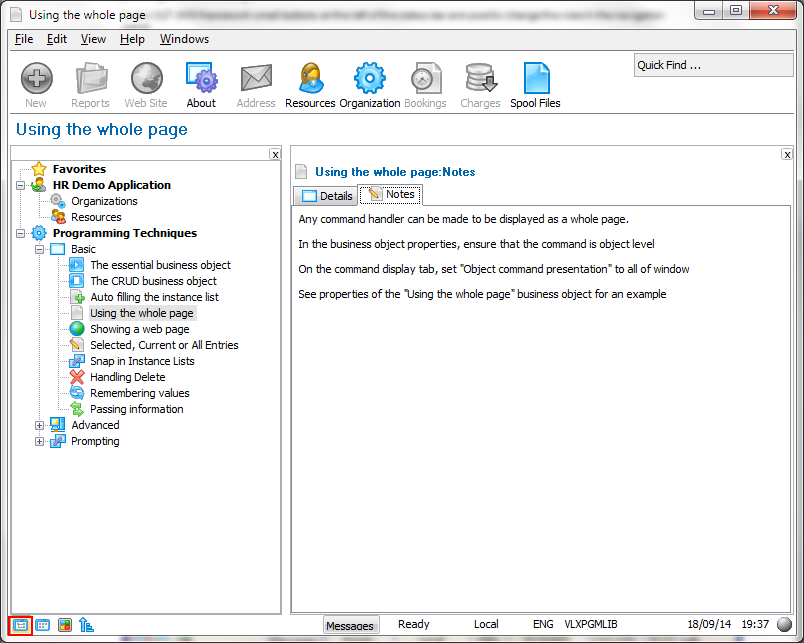Click the Ready status text

pos(414,624)
